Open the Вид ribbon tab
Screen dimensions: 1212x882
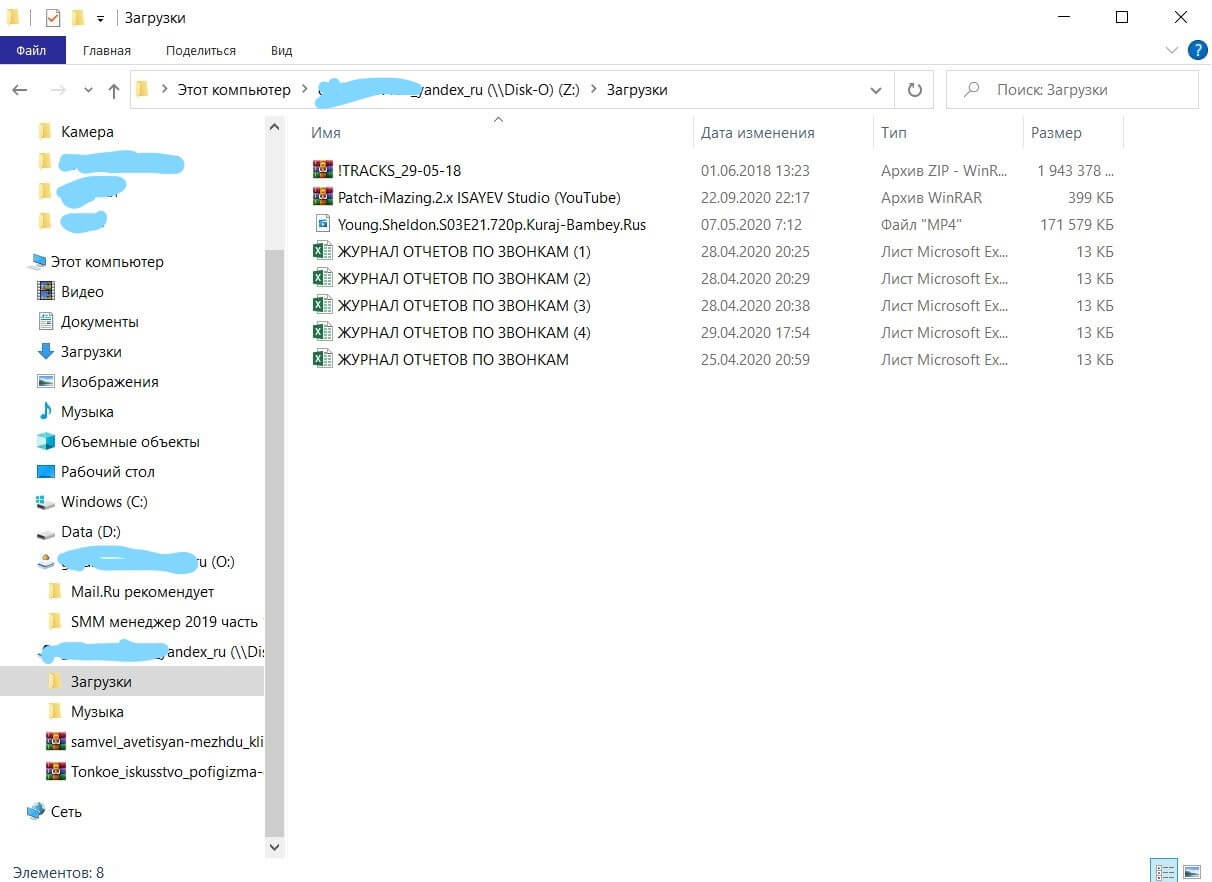[x=281, y=50]
